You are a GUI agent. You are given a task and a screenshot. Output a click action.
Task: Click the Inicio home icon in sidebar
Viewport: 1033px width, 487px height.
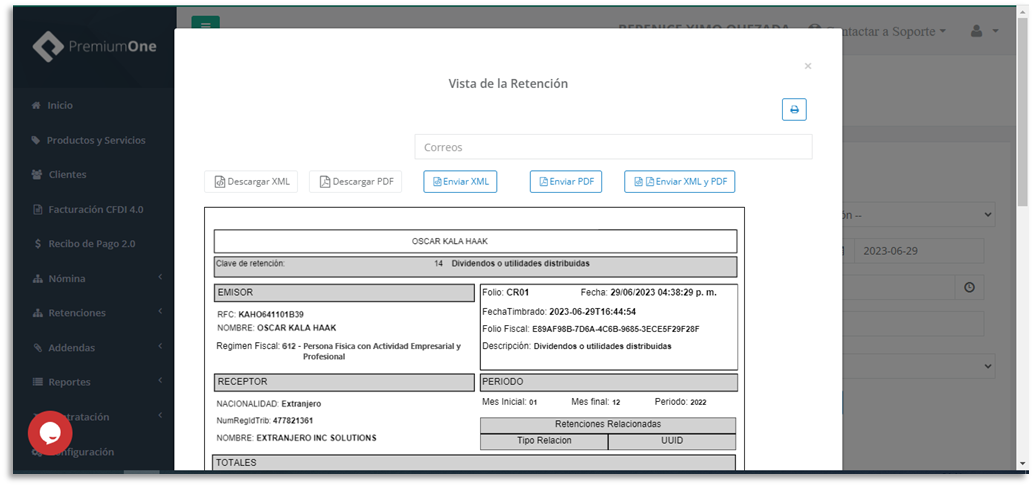(x=37, y=105)
